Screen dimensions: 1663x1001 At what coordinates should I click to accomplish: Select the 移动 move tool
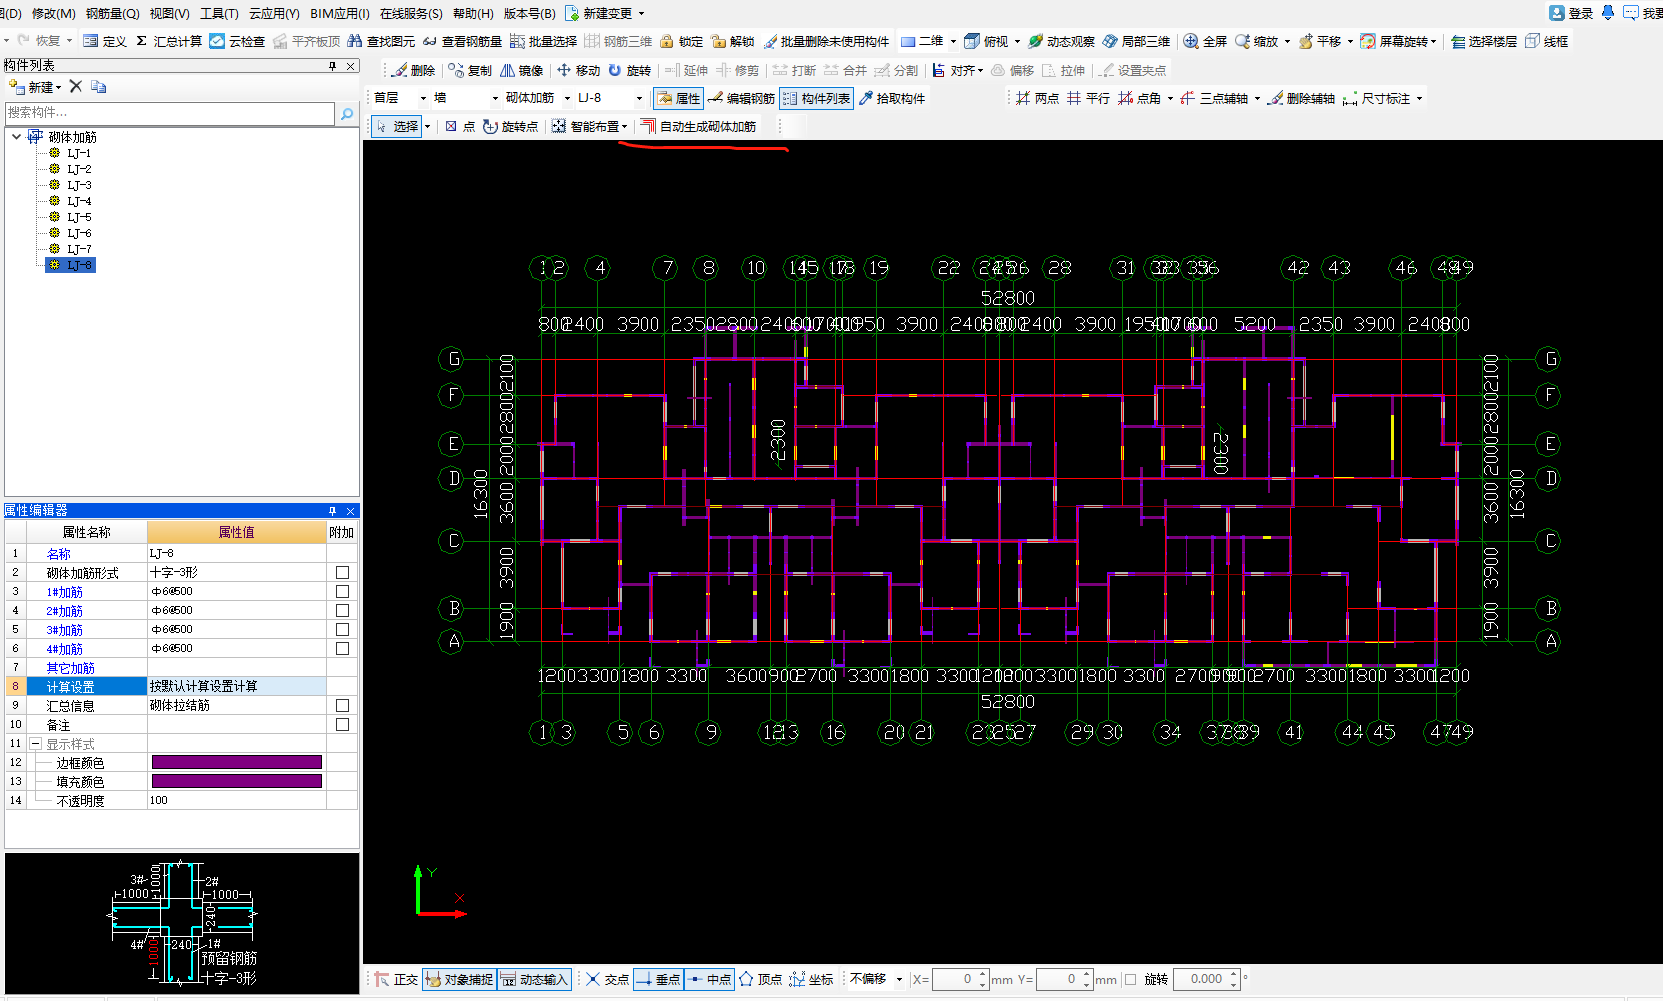pos(578,70)
